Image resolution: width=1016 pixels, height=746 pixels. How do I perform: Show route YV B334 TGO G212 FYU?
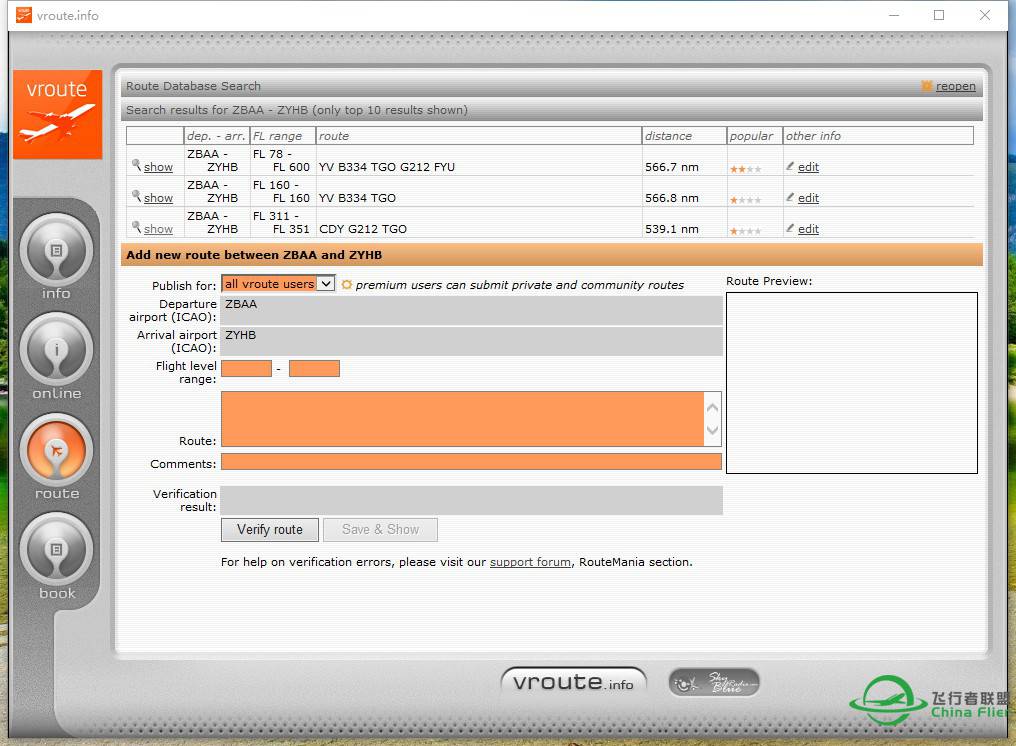tap(158, 167)
